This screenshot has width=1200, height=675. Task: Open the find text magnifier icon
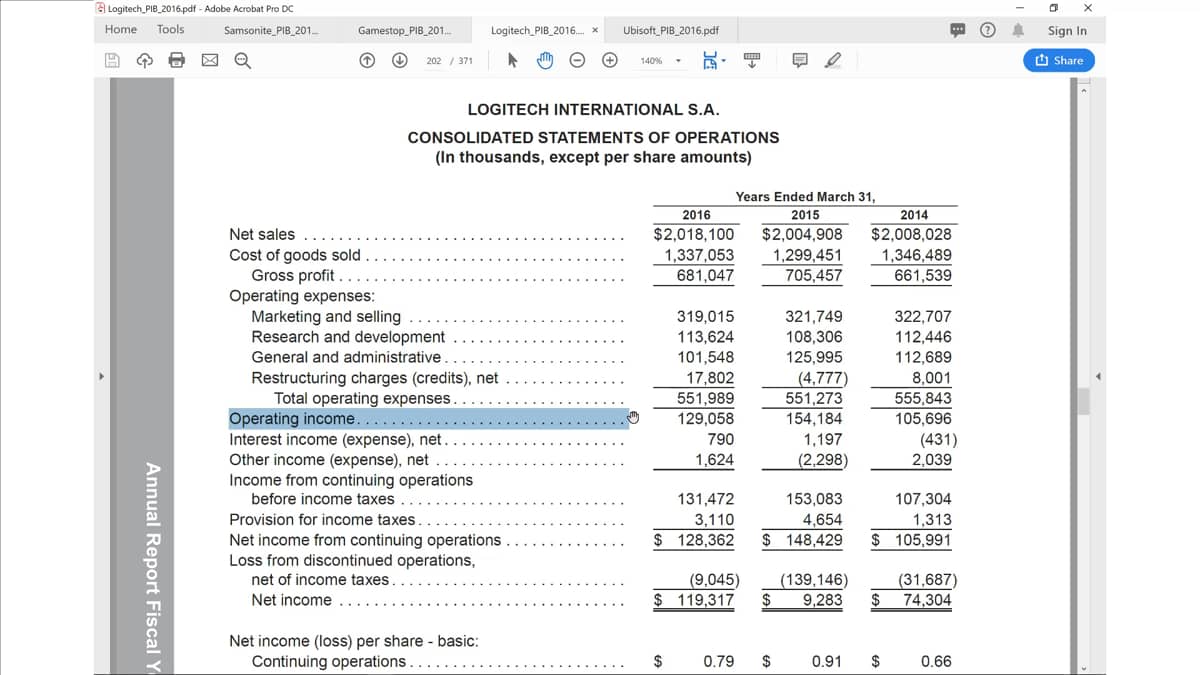click(x=242, y=61)
